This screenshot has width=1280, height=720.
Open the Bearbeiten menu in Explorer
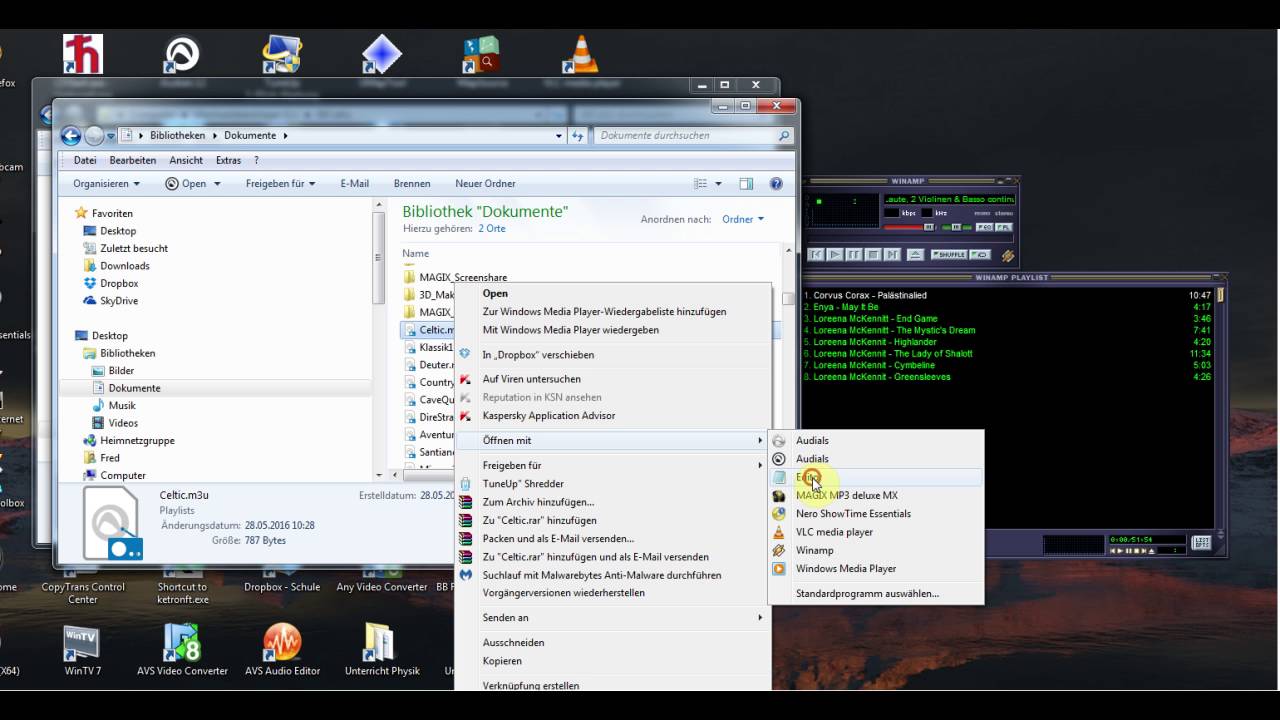pos(133,160)
